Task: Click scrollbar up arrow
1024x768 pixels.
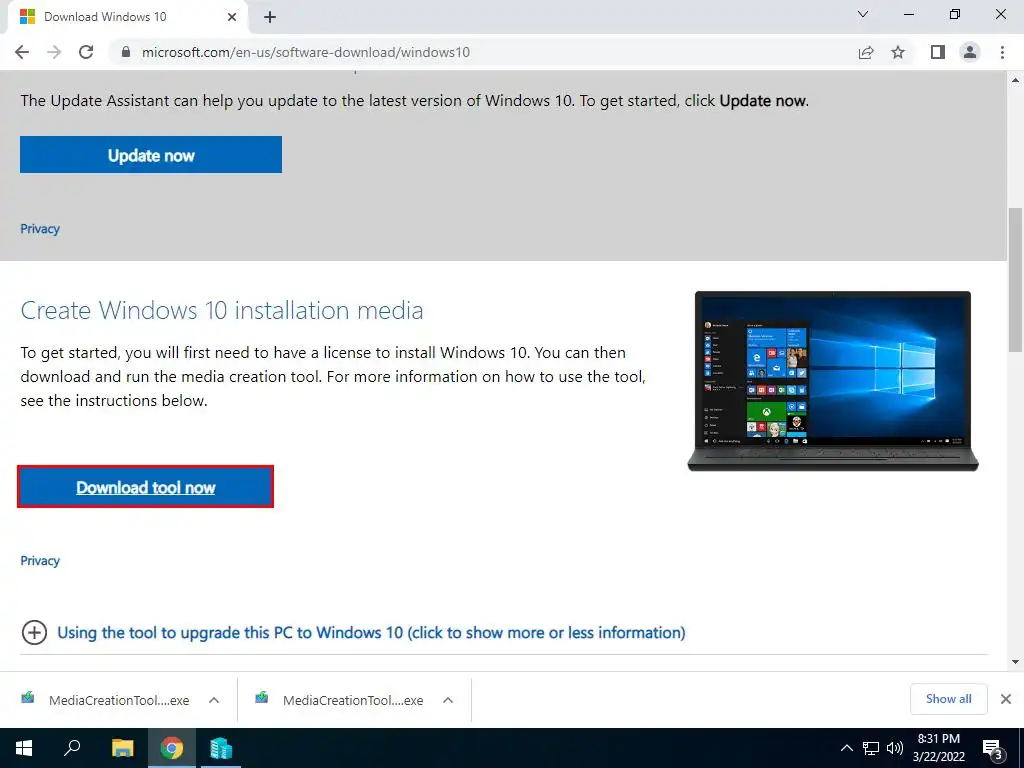Action: pos(1016,80)
